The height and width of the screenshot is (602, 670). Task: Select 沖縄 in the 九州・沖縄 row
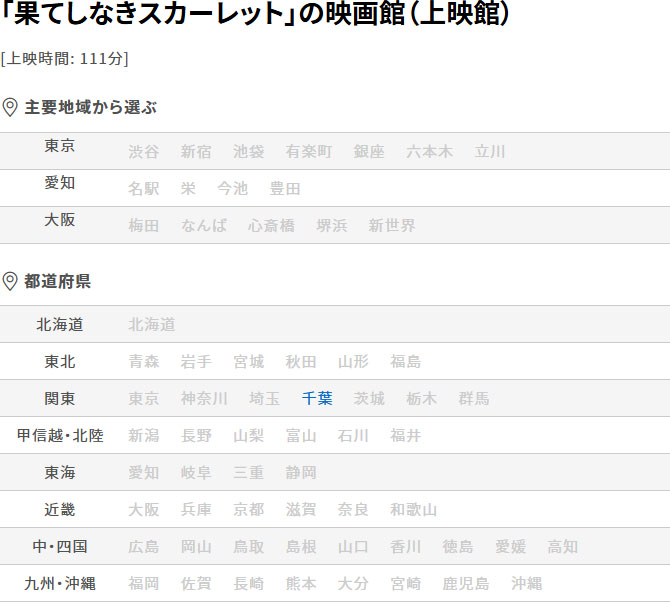[x=526, y=584]
